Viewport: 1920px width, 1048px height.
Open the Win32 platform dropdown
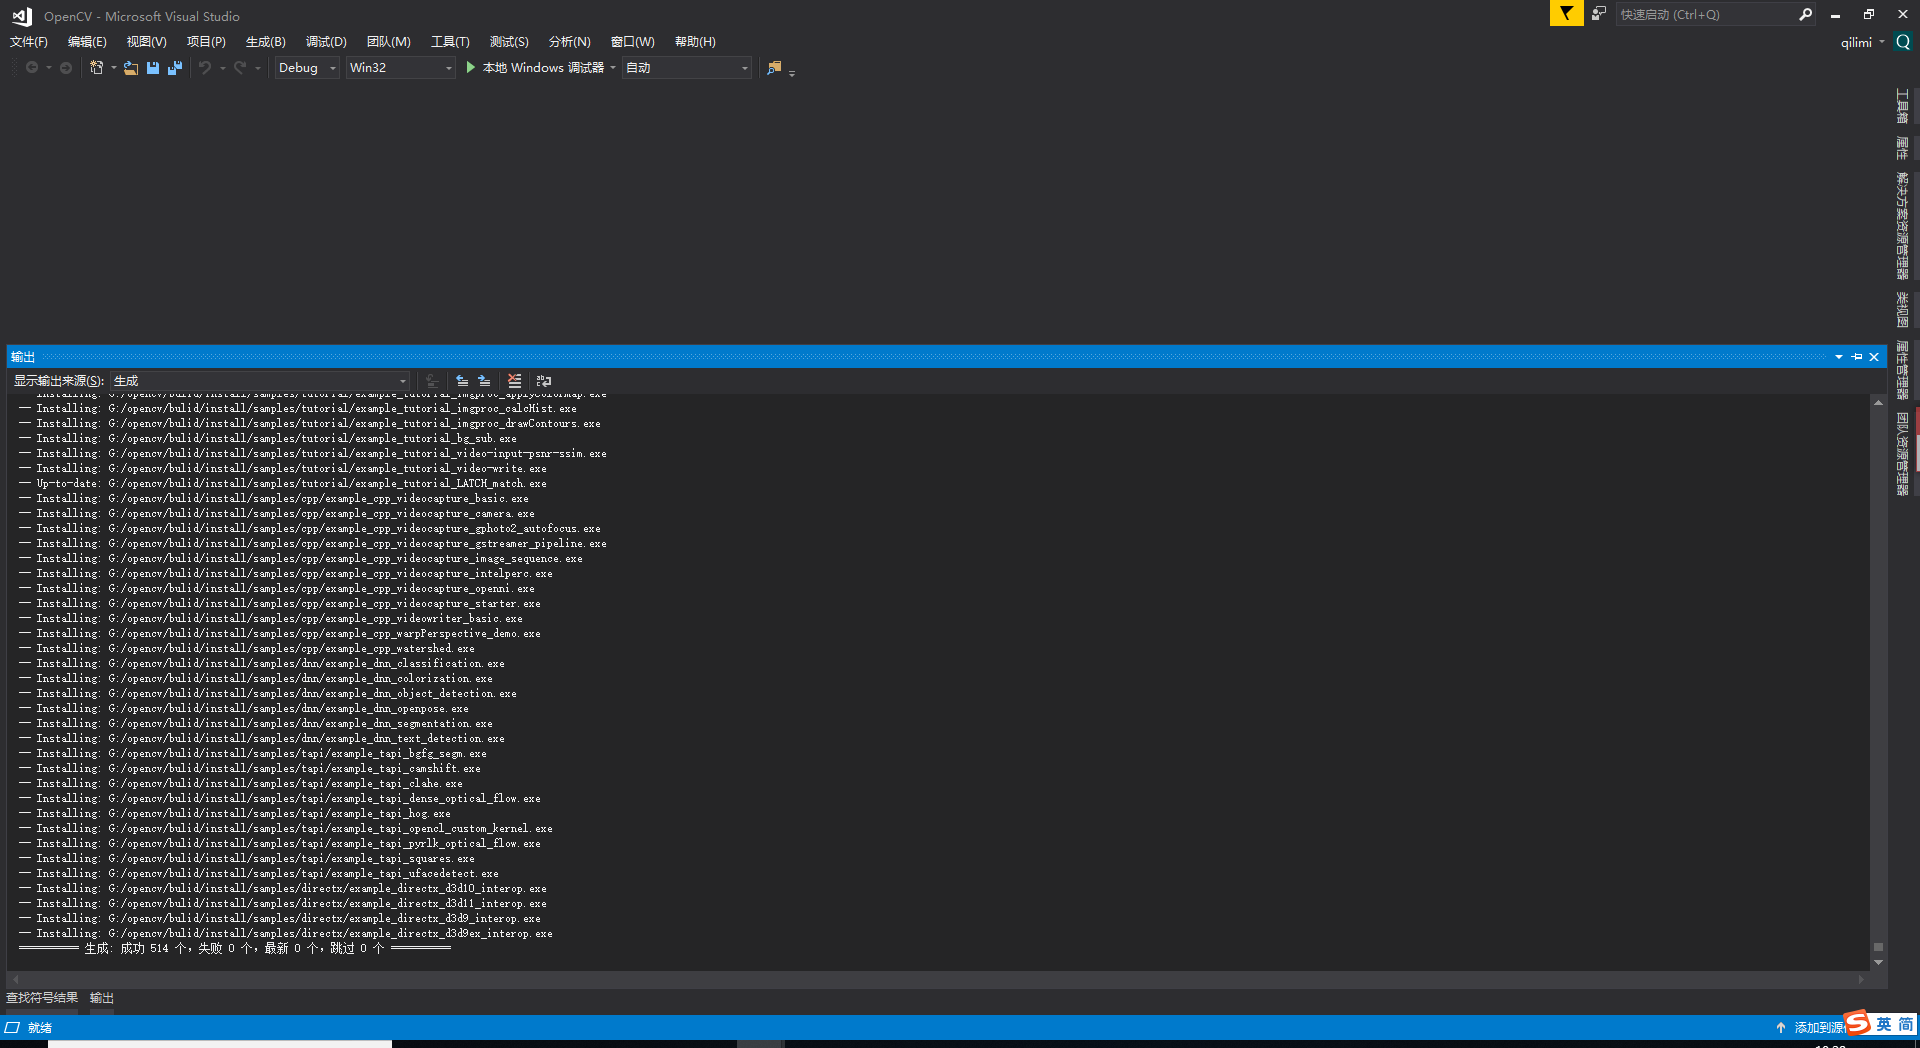(x=447, y=67)
